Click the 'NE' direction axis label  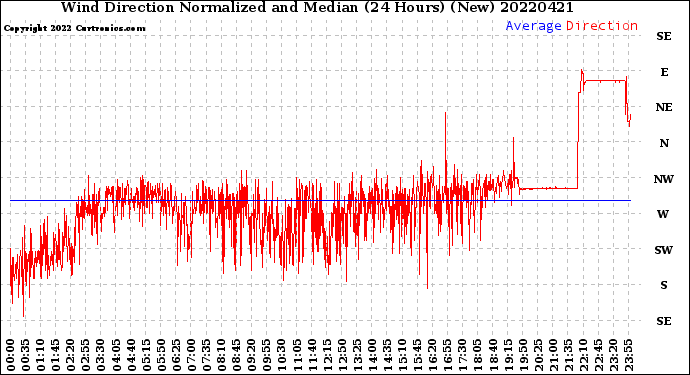tap(664, 107)
